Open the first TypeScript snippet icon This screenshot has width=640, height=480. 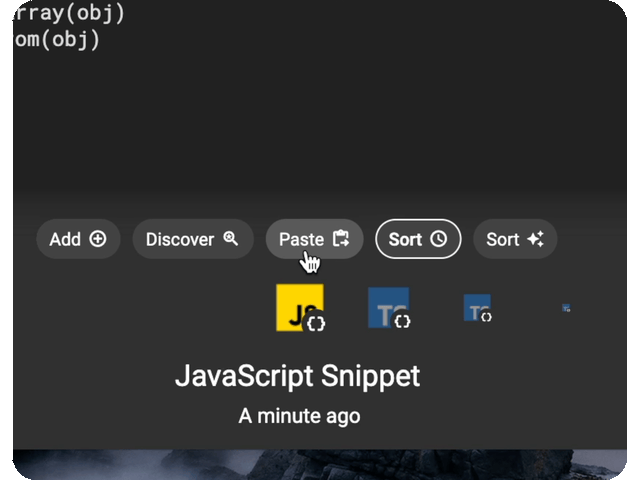pos(389,308)
